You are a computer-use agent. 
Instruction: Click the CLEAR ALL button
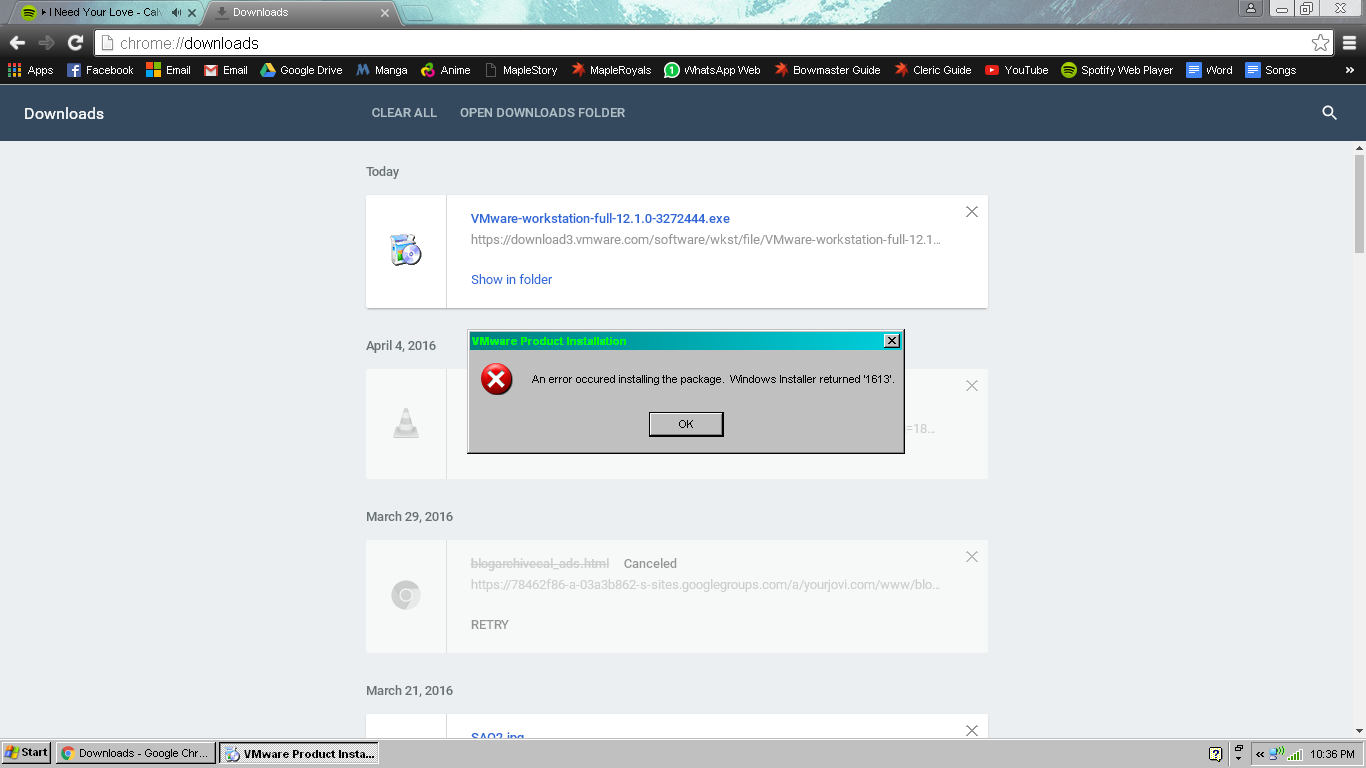tap(404, 113)
